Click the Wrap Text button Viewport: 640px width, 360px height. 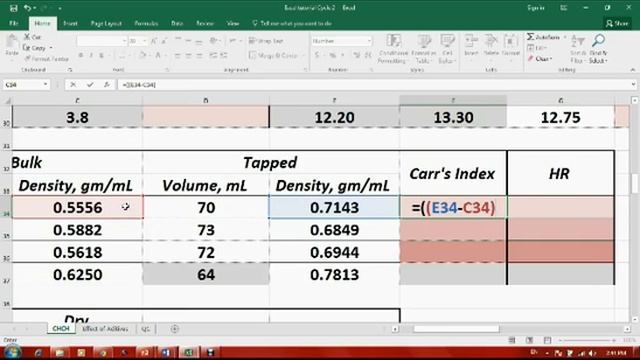pyautogui.click(x=266, y=41)
